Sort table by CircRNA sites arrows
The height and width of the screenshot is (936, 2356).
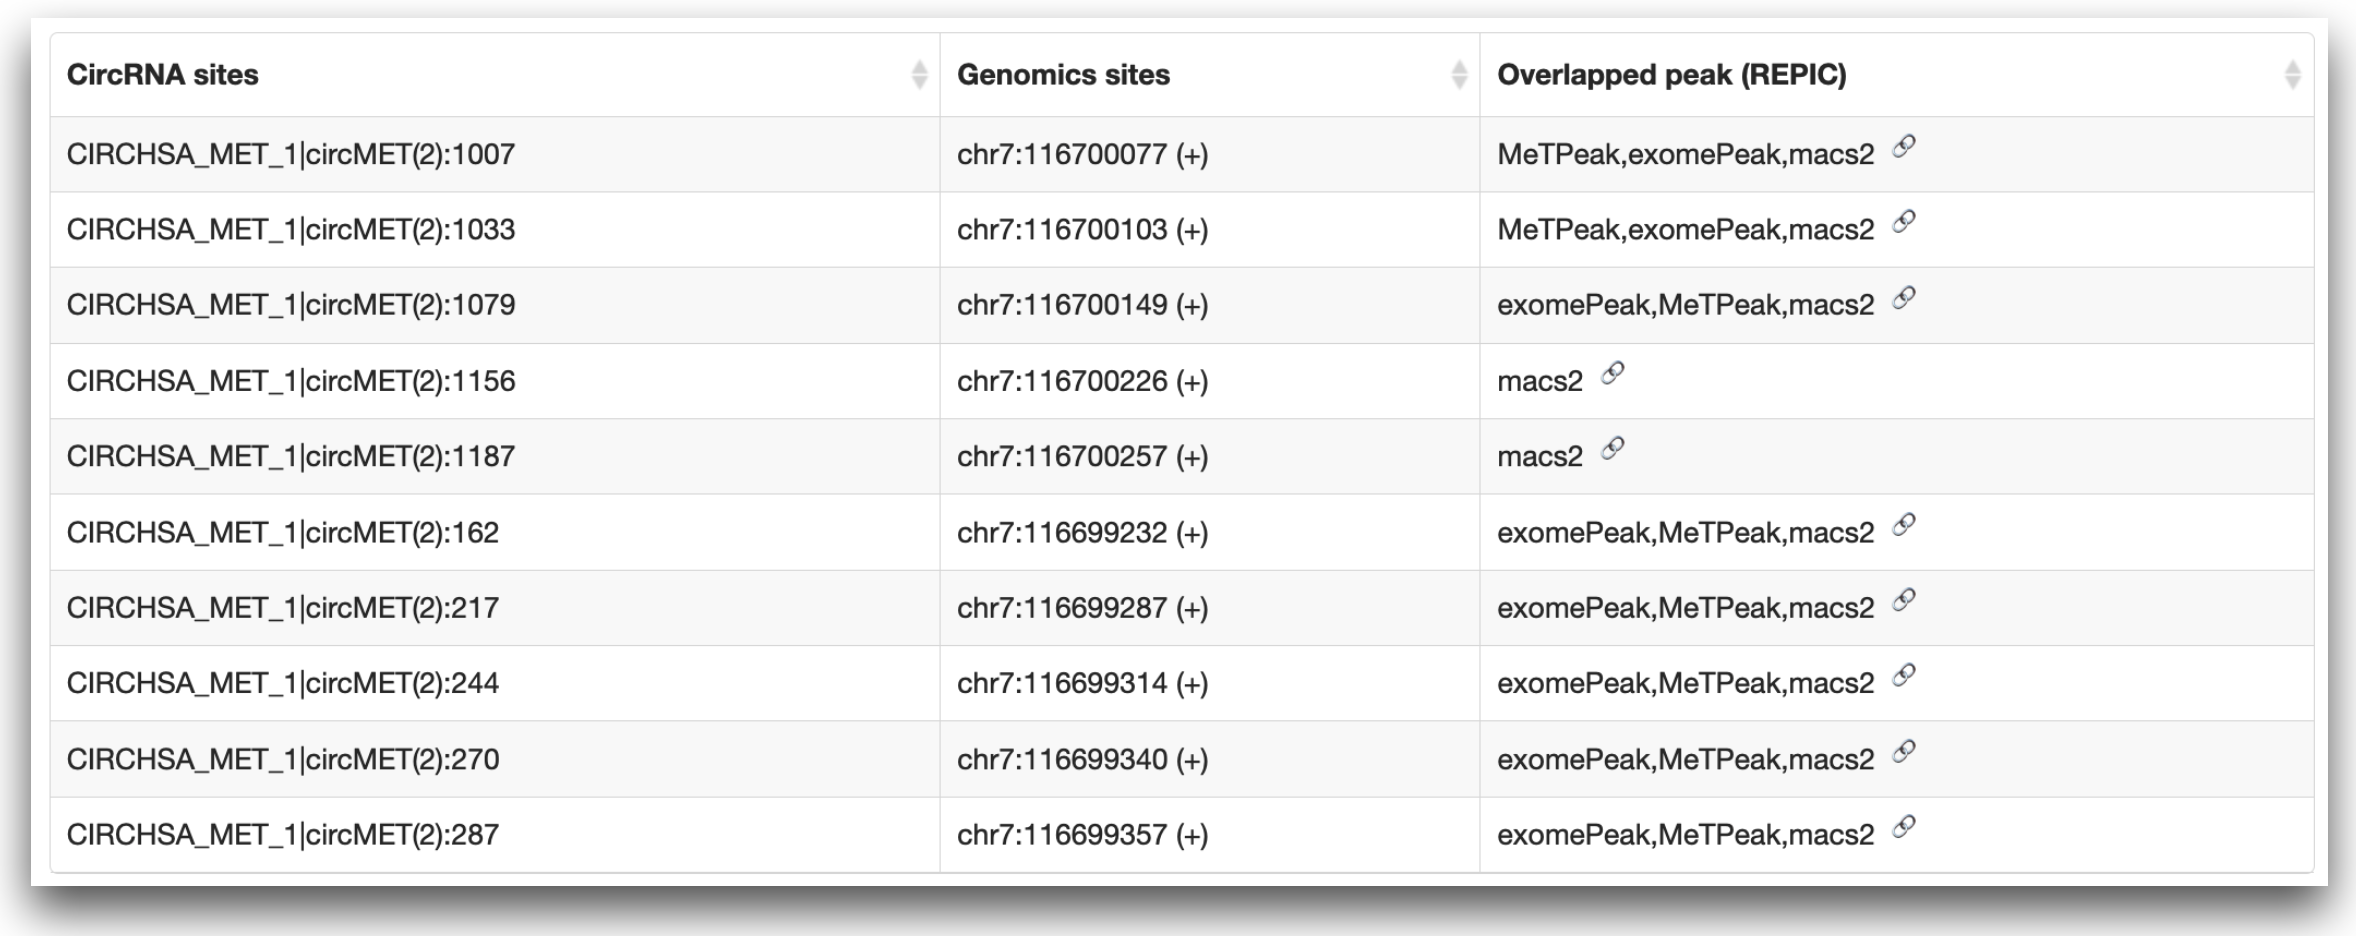point(919,75)
